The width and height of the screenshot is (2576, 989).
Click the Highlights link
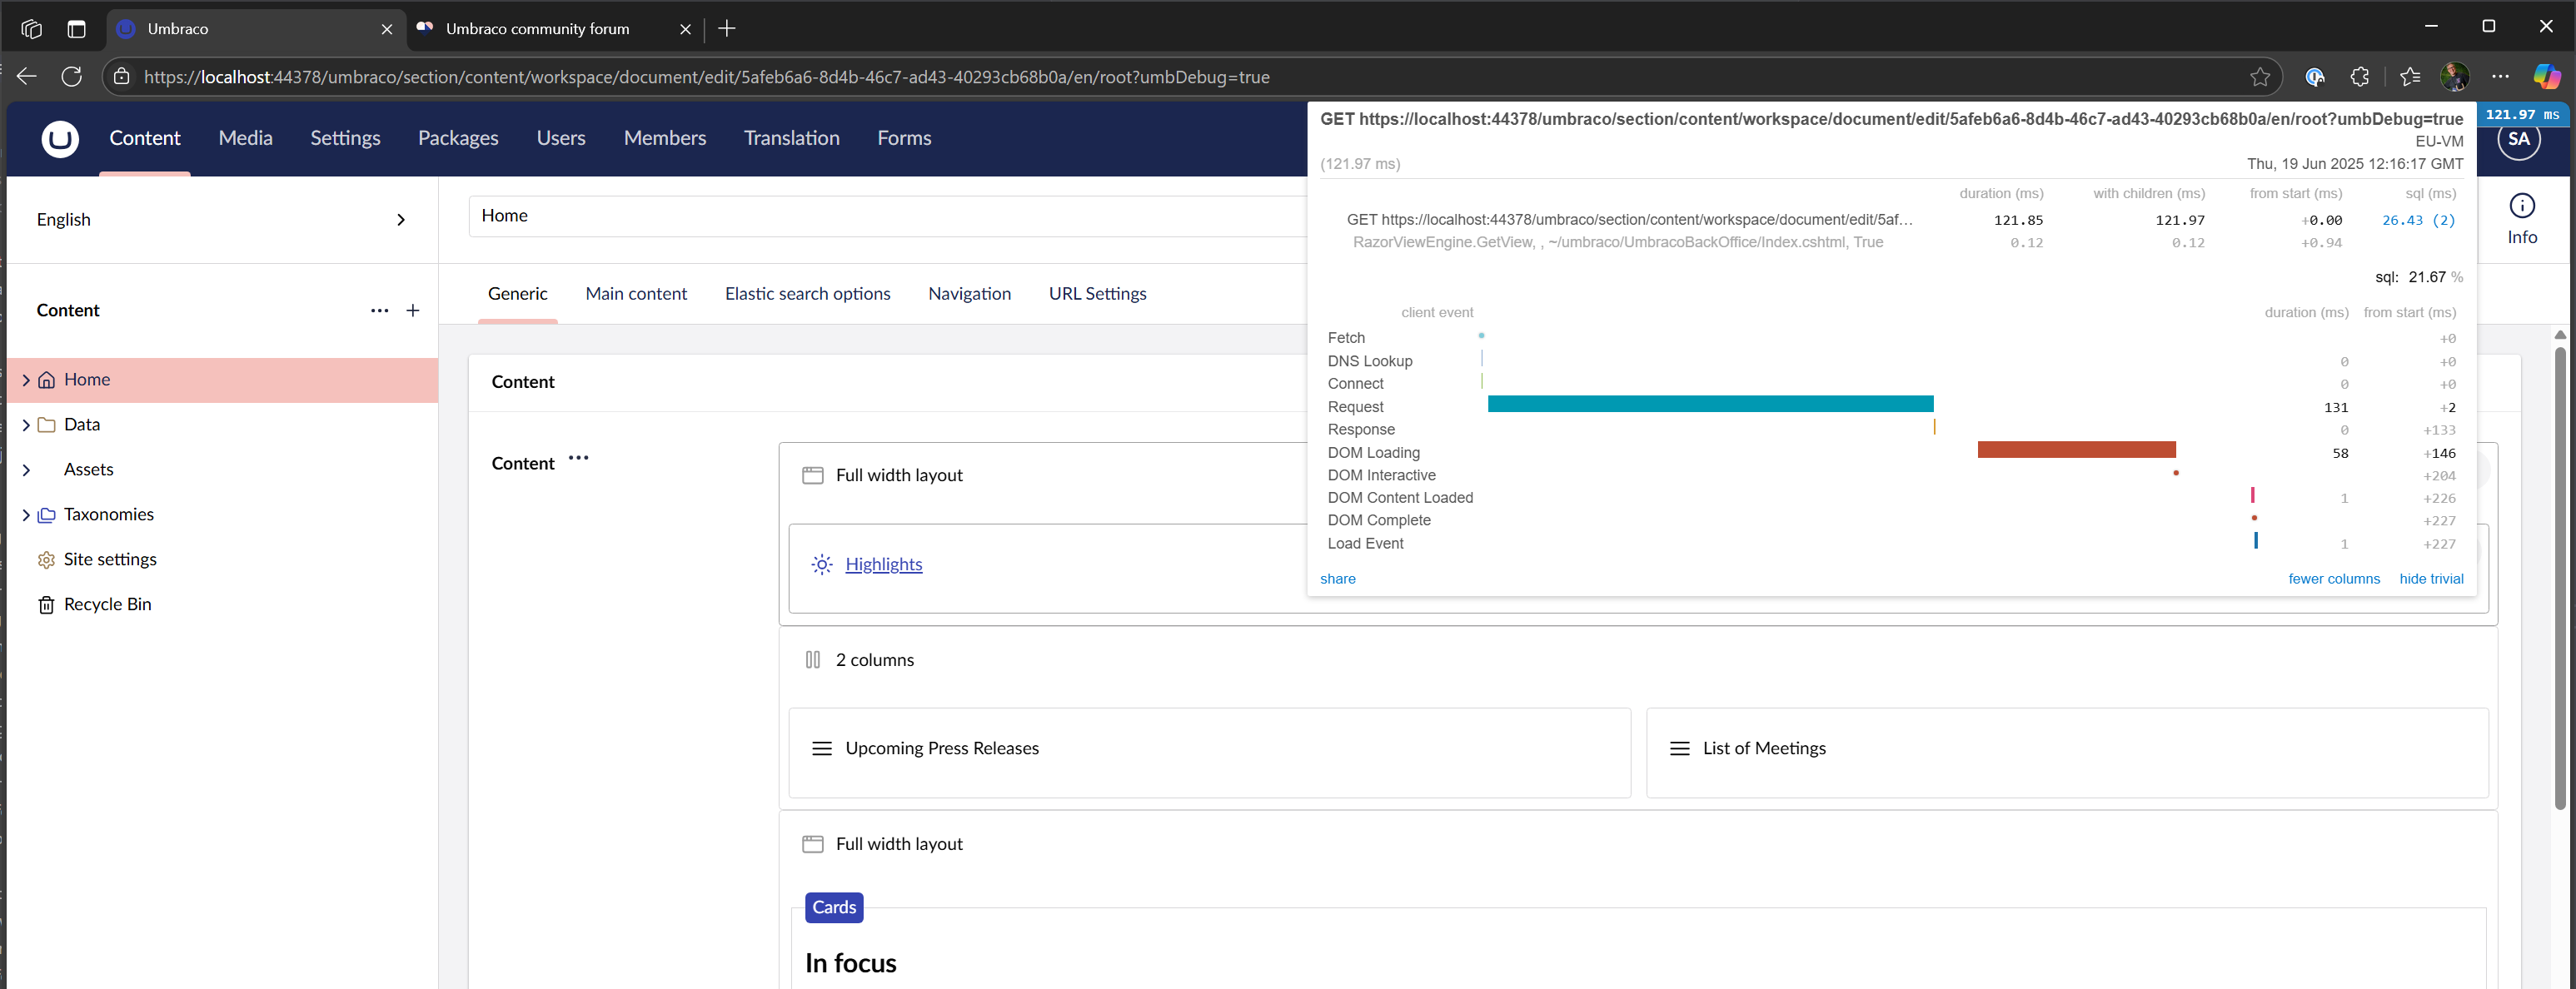coord(884,565)
